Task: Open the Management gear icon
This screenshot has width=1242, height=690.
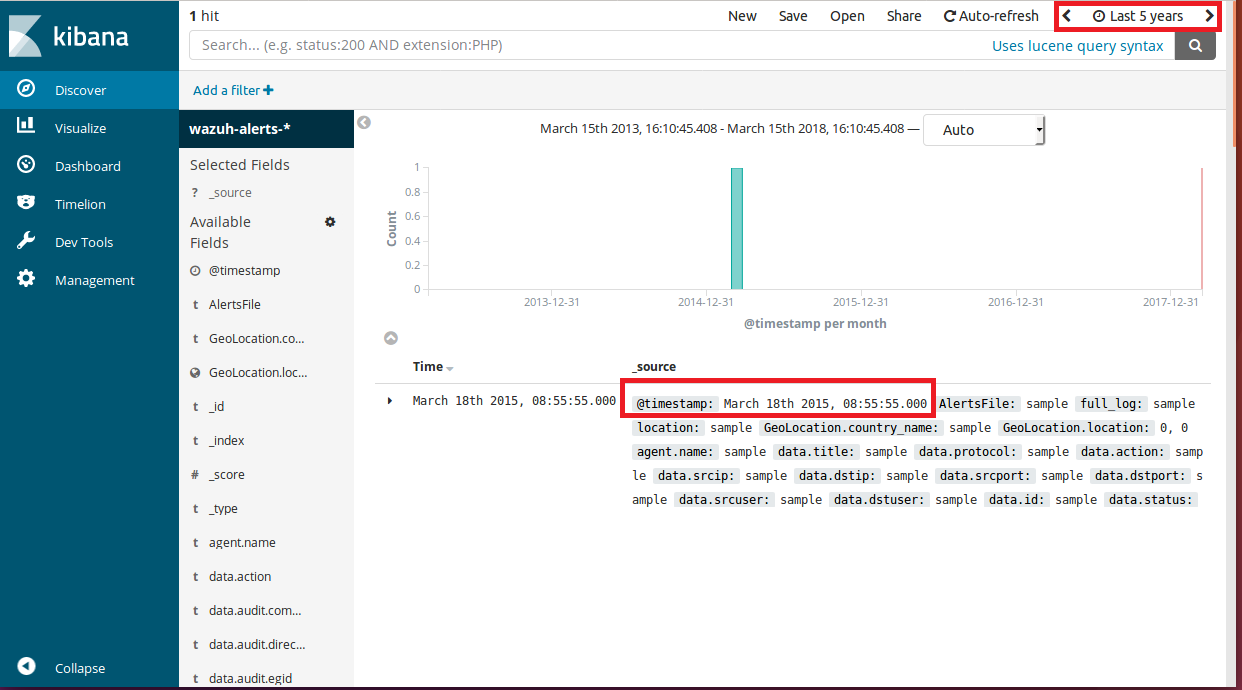Action: (27, 279)
